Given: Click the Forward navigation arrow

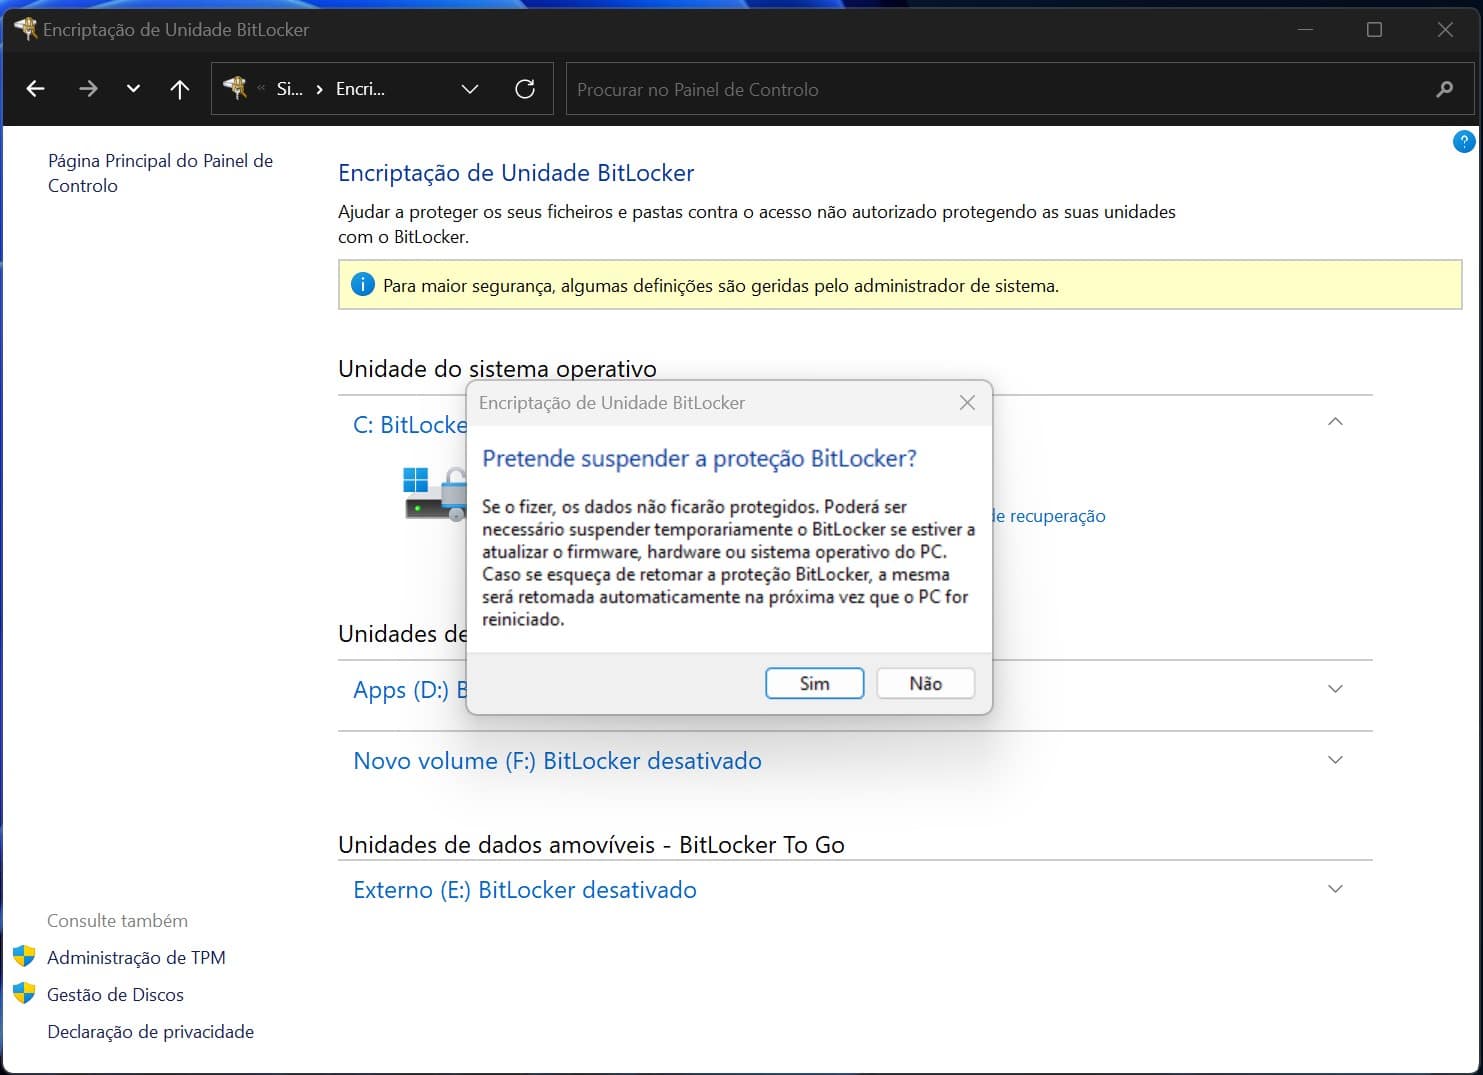Looking at the screenshot, I should (x=88, y=89).
